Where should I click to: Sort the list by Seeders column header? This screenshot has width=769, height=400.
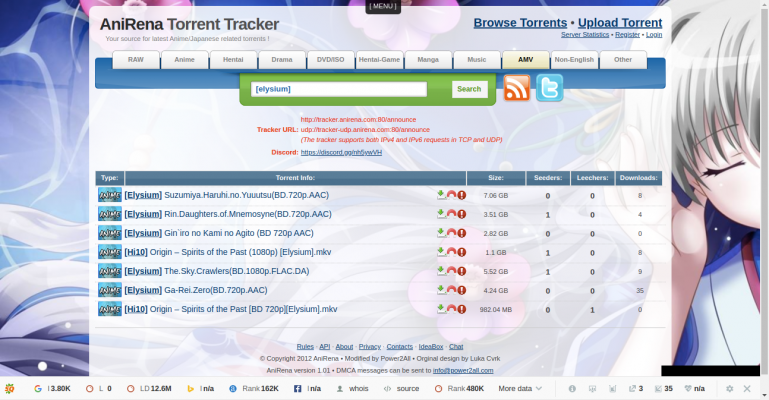point(547,178)
